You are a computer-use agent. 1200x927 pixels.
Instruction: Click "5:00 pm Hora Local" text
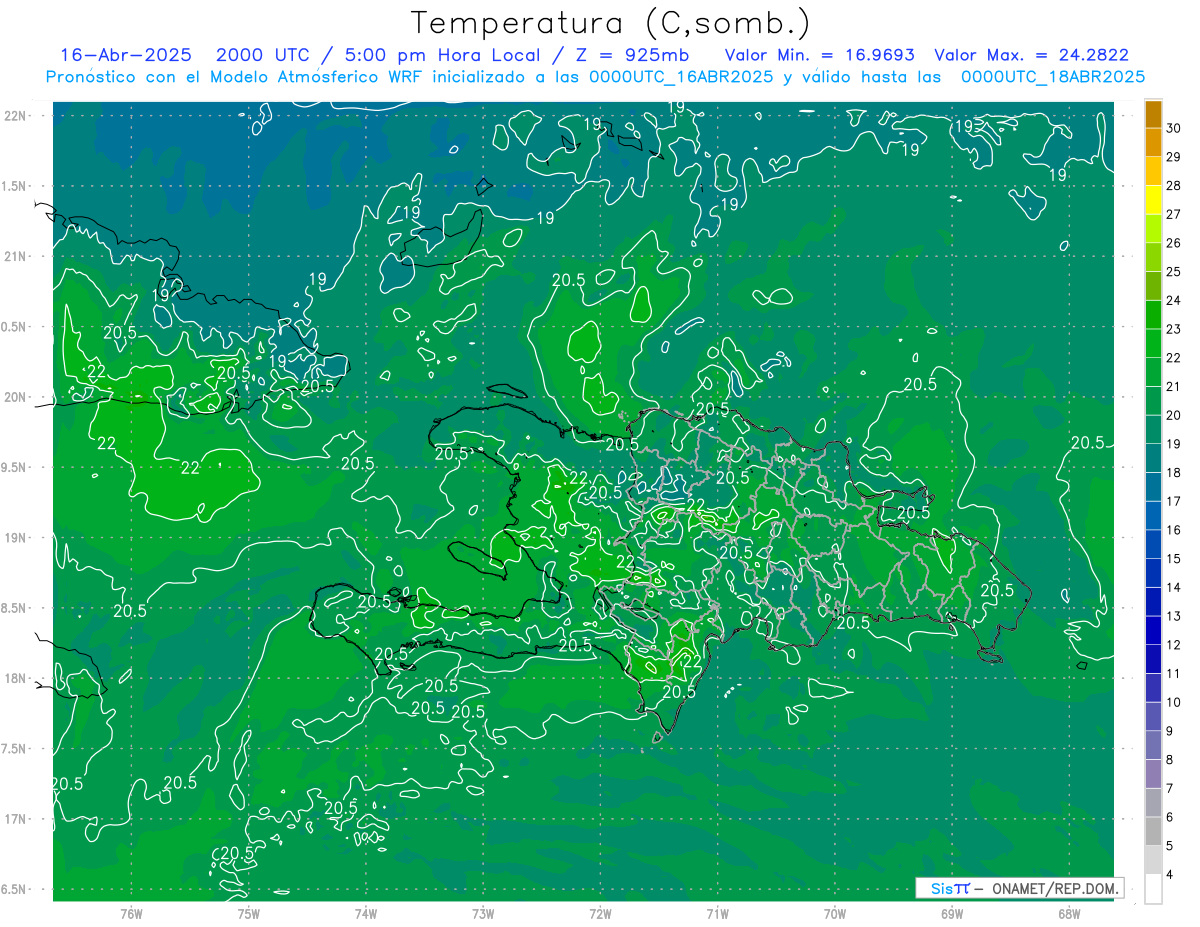(x=444, y=55)
